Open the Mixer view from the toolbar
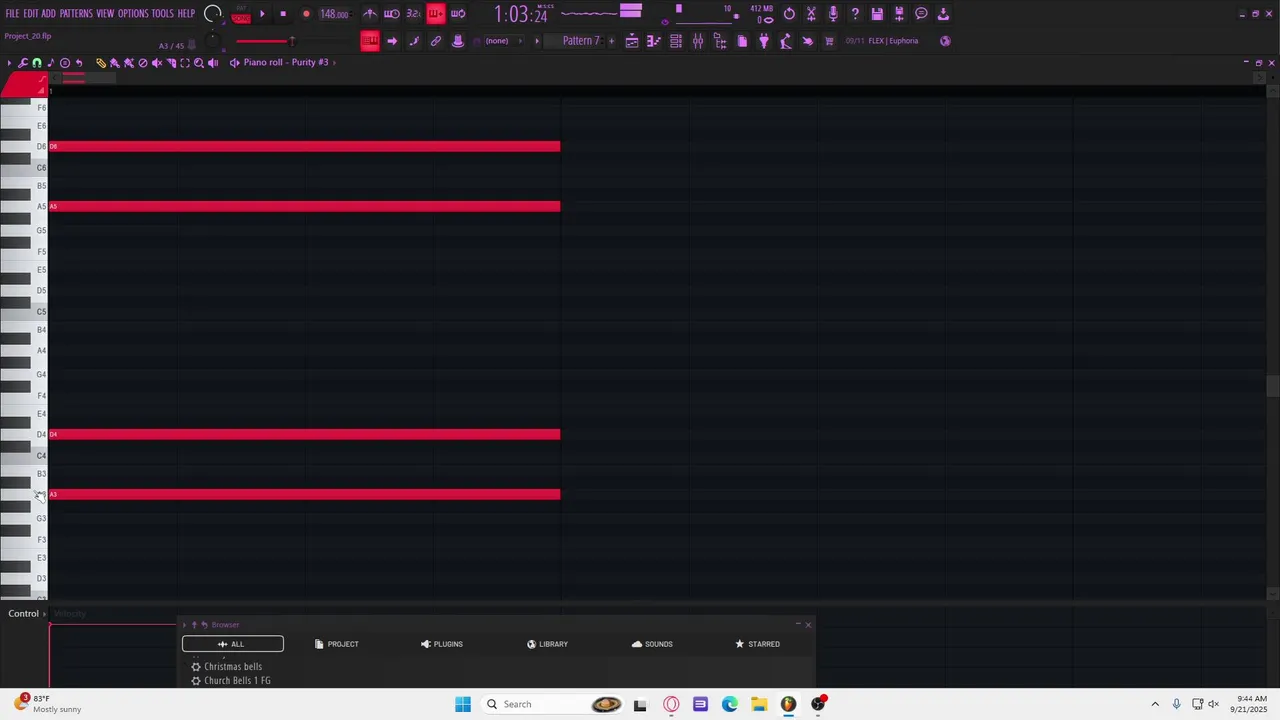Screen dimensions: 1280x720 coord(698,41)
